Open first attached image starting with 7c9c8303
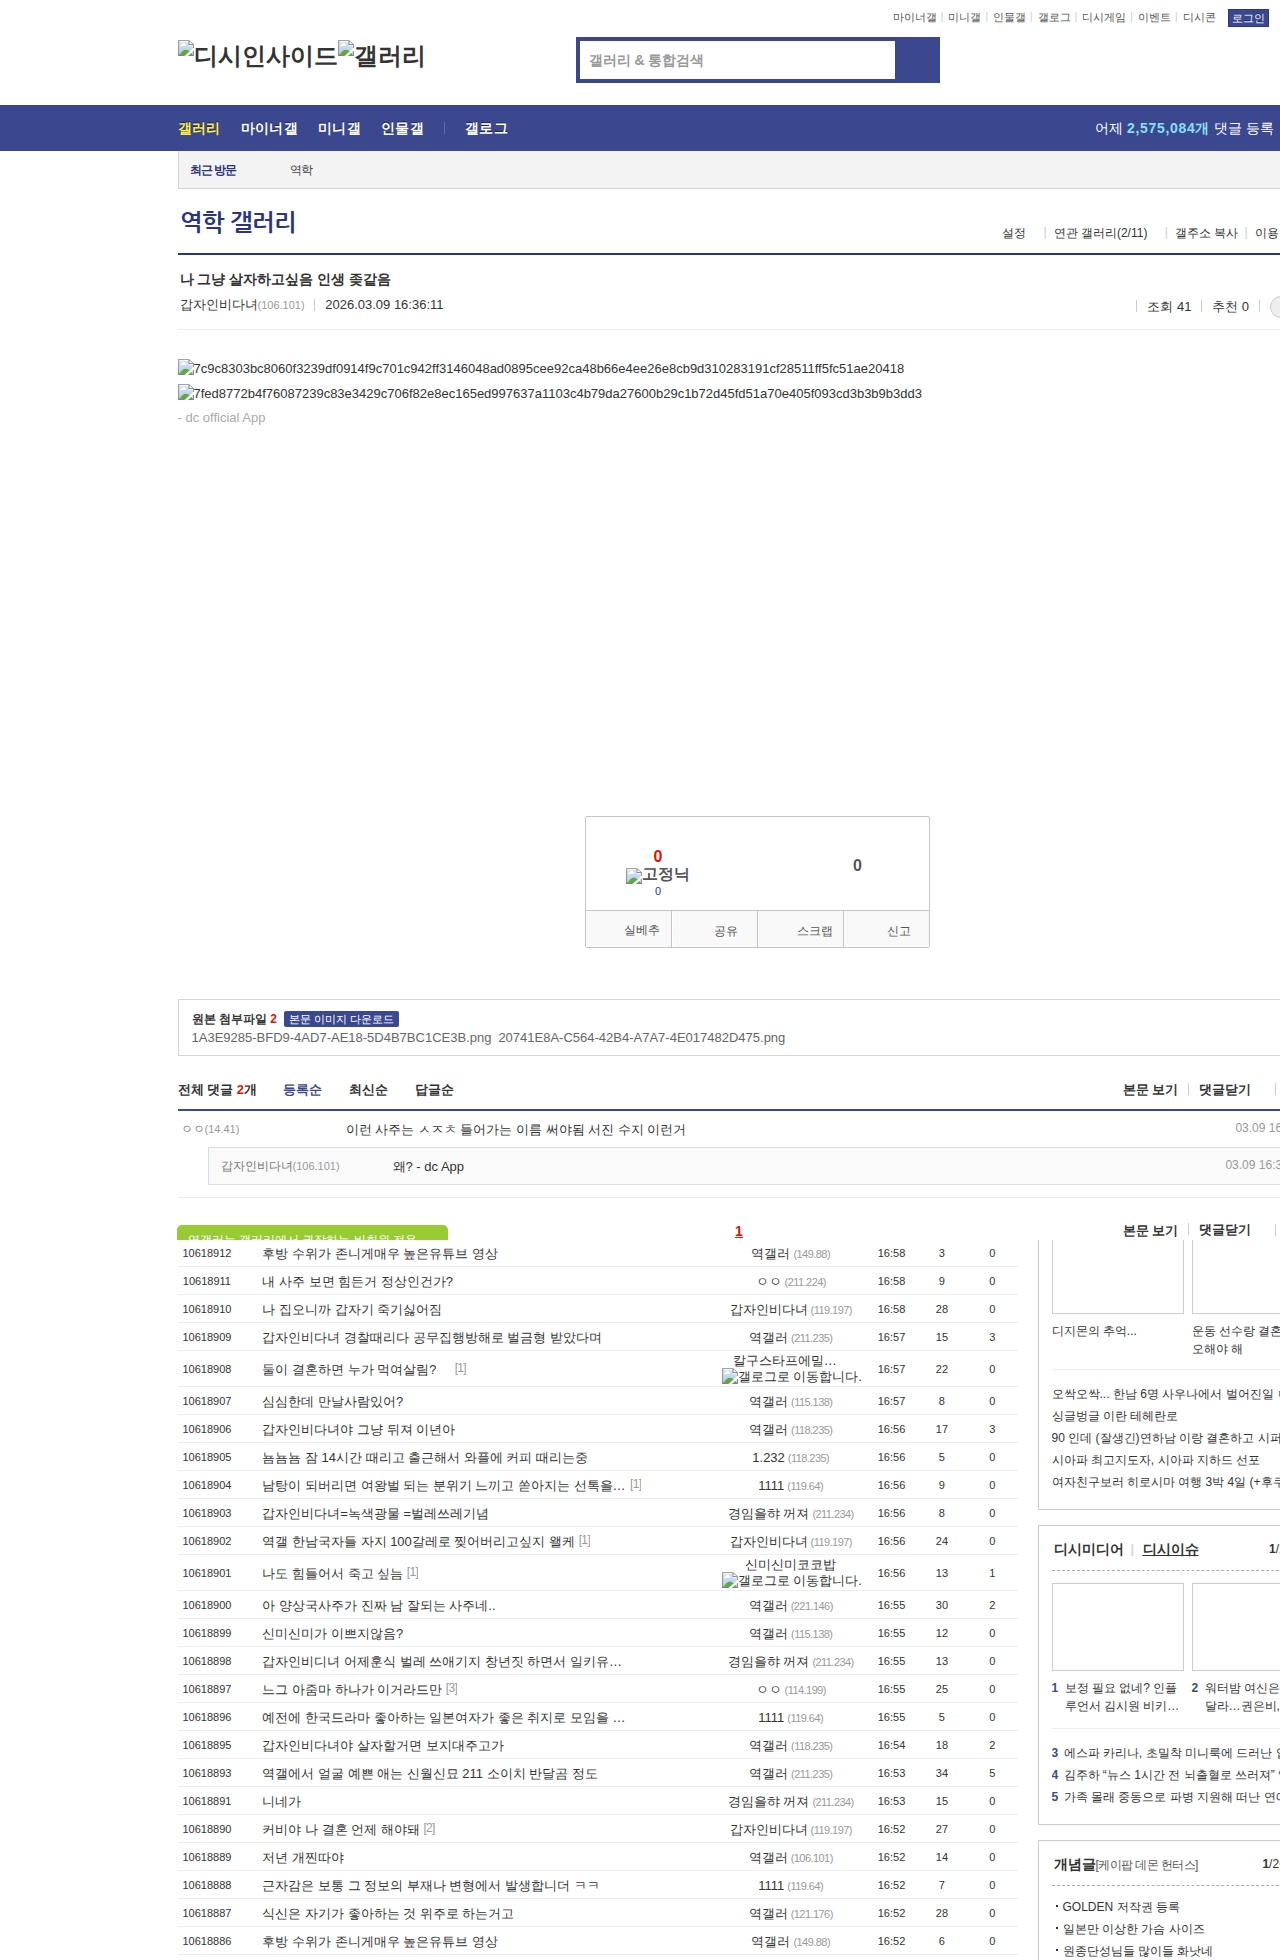The height and width of the screenshot is (1960, 1280). click(x=541, y=369)
